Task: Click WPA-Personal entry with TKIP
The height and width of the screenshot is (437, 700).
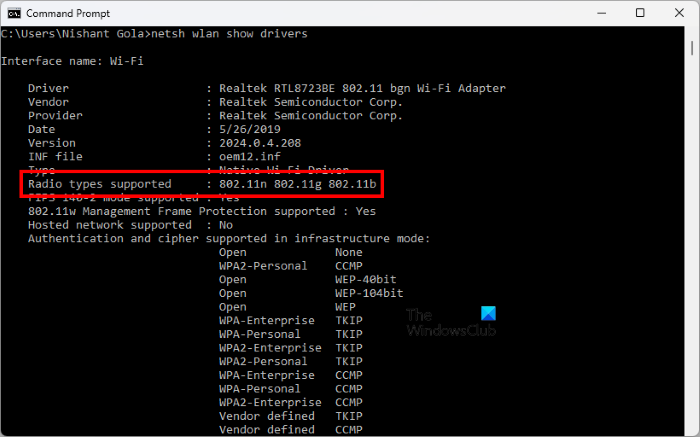Action: (259, 334)
